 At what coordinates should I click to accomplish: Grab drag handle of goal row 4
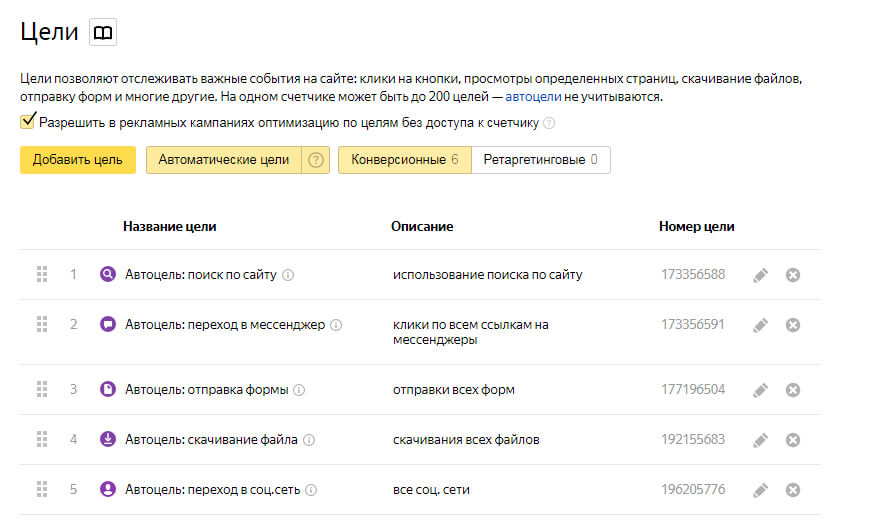tap(42, 439)
